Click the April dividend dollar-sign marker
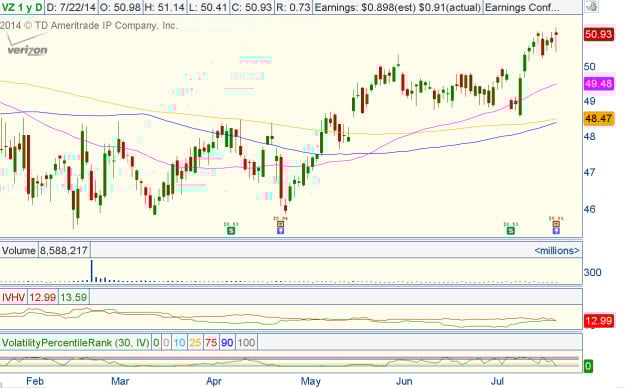 [x=231, y=230]
